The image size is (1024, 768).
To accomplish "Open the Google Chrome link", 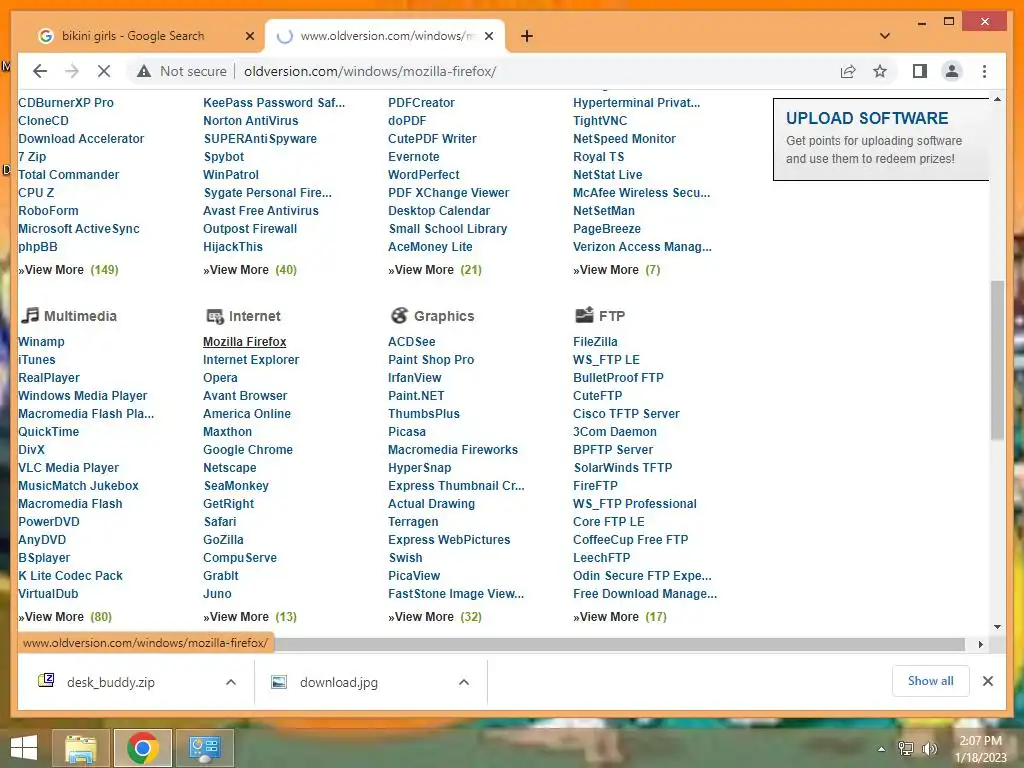I will [x=248, y=449].
